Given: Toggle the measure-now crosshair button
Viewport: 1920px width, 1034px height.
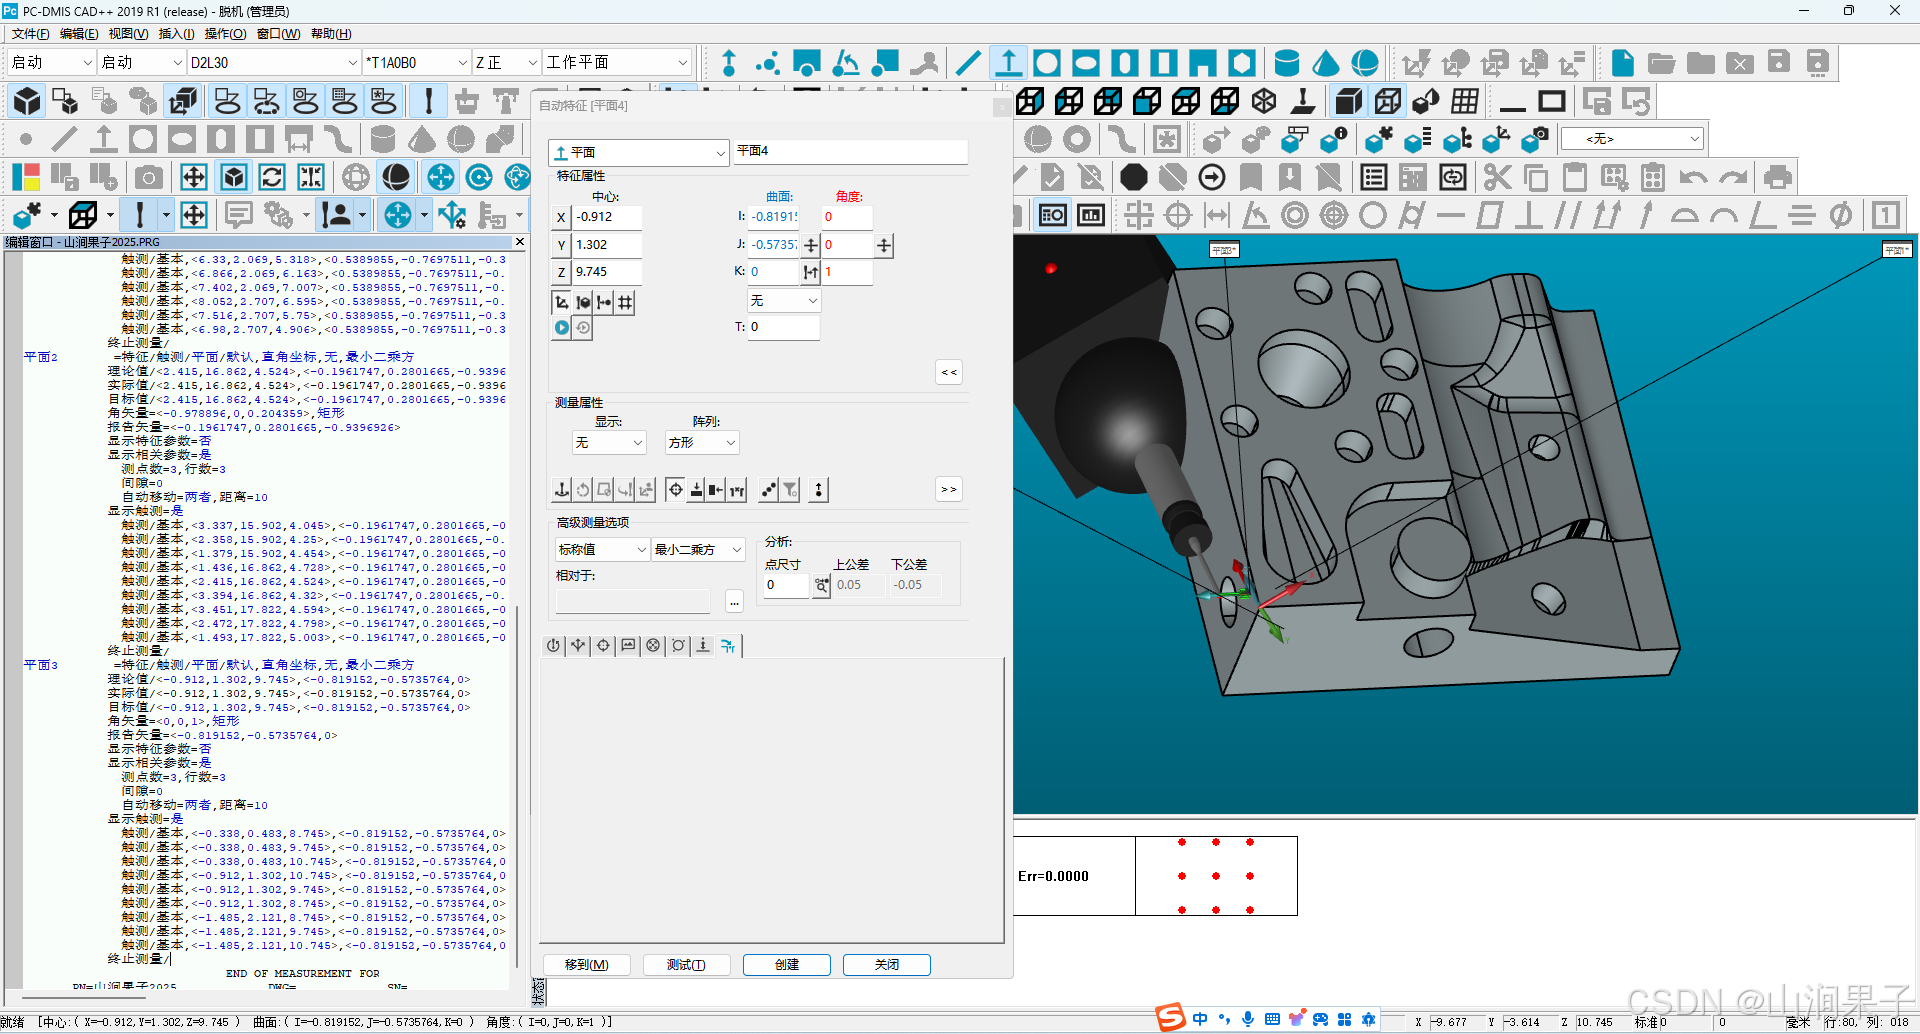Looking at the screenshot, I should [x=676, y=490].
